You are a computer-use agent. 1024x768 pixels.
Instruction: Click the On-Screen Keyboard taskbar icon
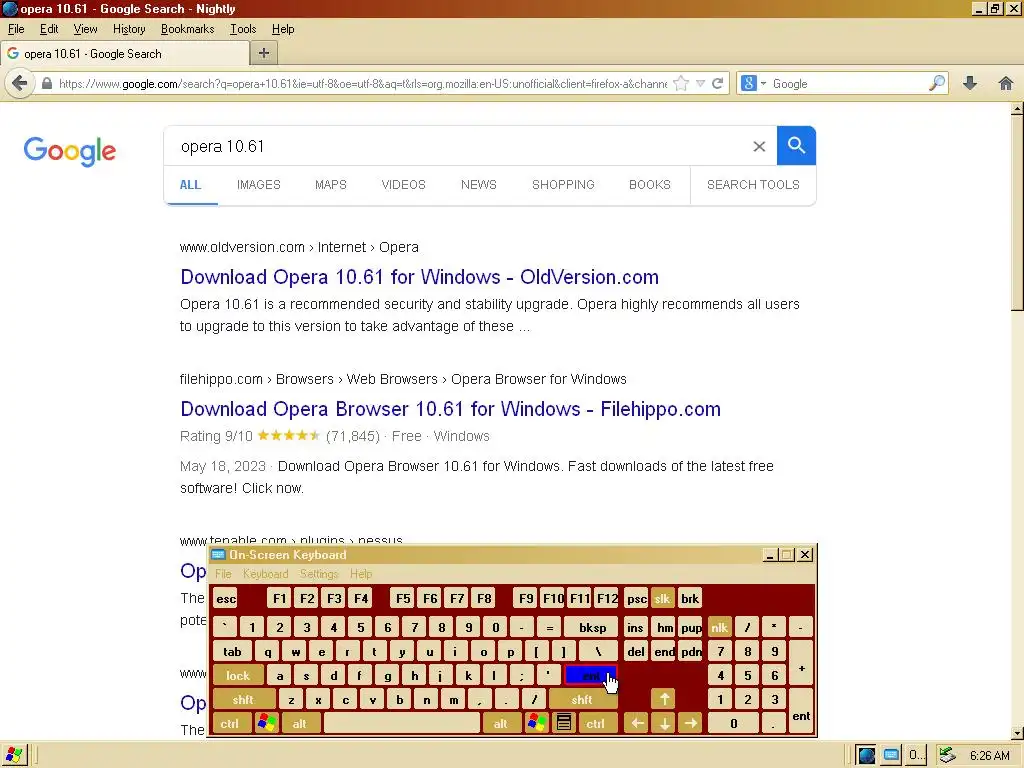tap(891, 756)
